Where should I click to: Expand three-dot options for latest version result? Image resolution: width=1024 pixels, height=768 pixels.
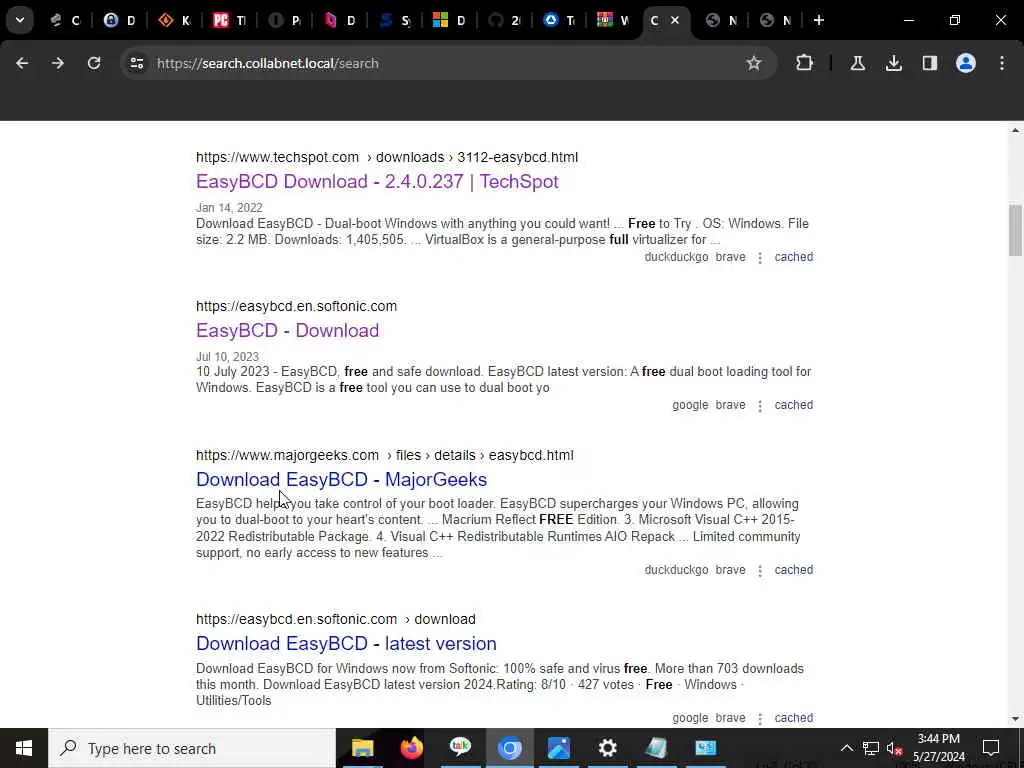(x=760, y=719)
